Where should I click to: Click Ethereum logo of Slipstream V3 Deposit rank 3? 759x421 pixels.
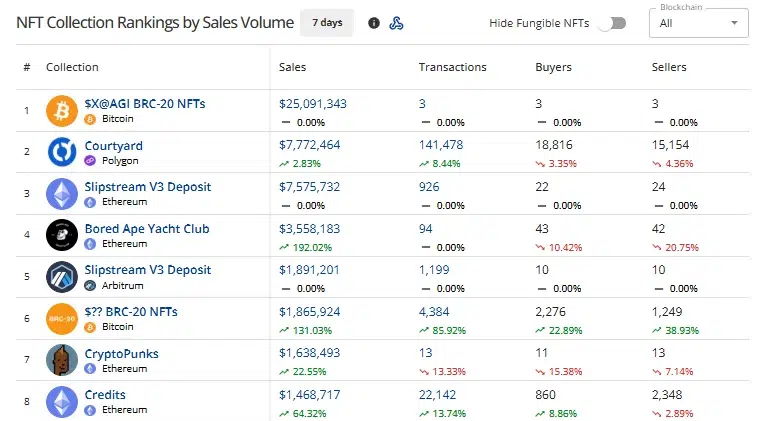click(x=62, y=194)
